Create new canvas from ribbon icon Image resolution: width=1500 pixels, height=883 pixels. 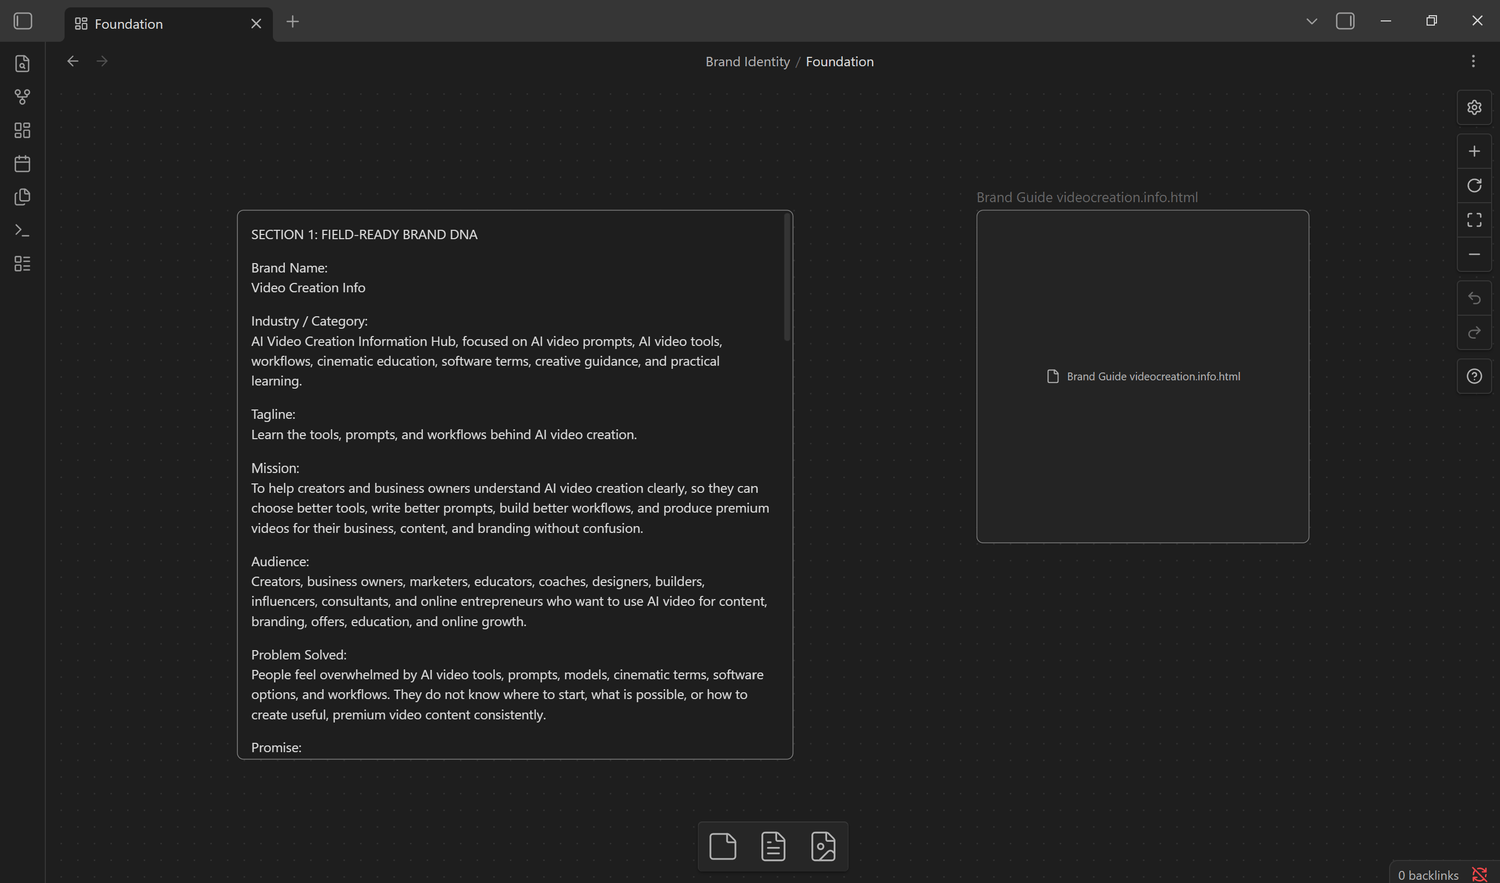click(22, 130)
